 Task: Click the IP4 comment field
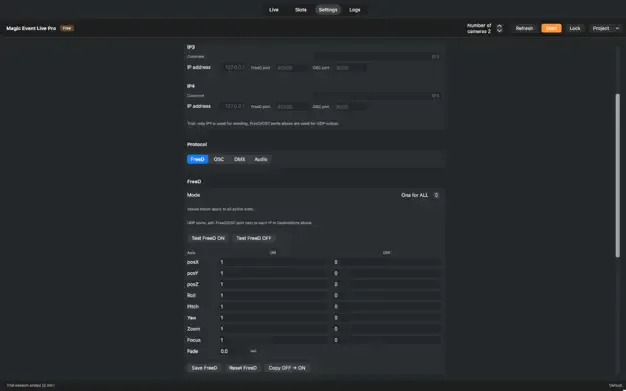[x=377, y=96]
